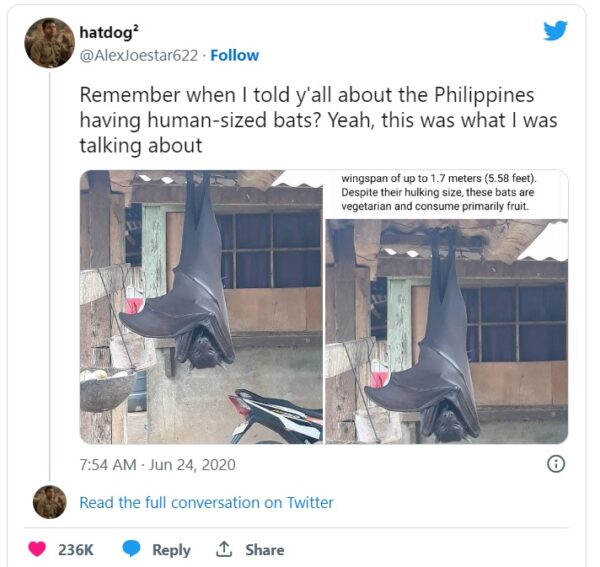Click the small avatar beside conversation link

50,502
